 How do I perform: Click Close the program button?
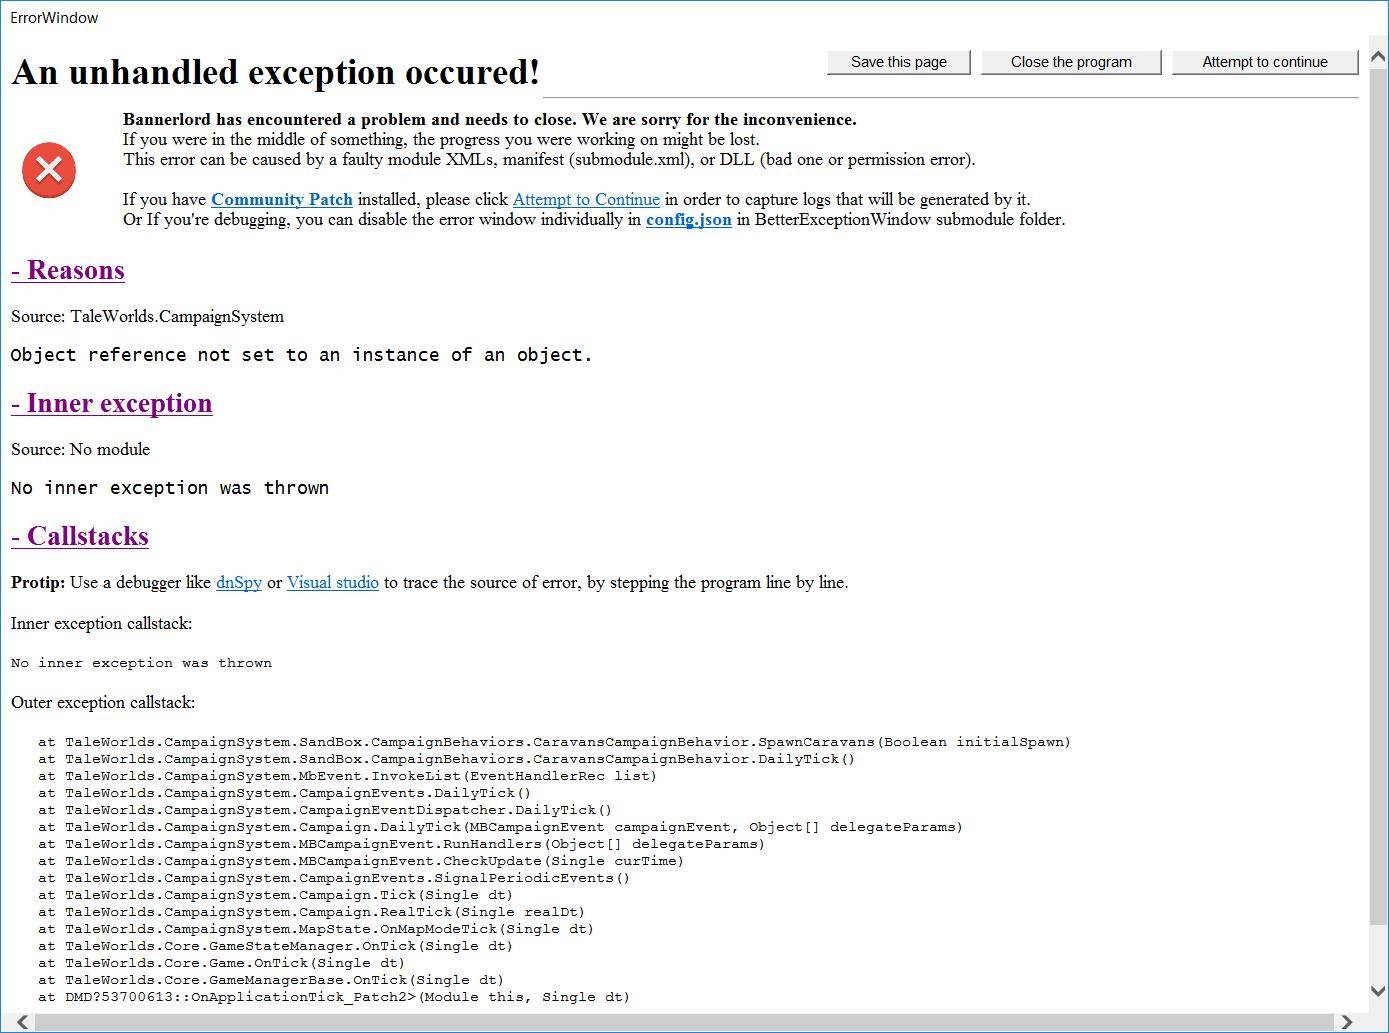pyautogui.click(x=1071, y=62)
